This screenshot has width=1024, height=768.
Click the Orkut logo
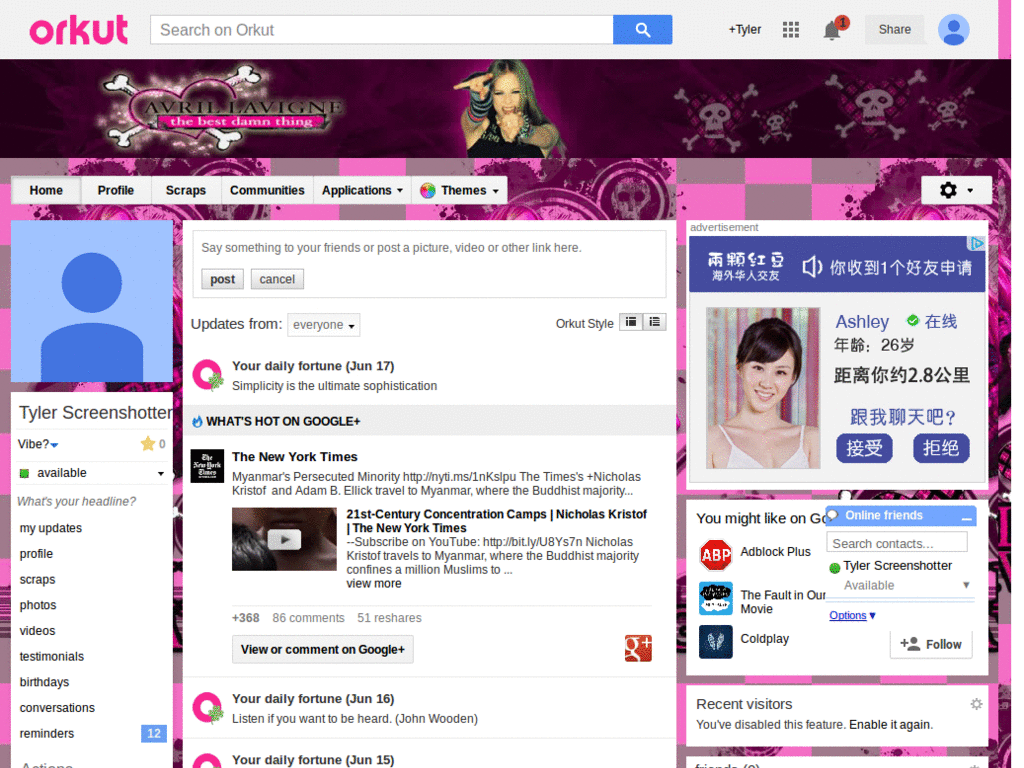(78, 29)
